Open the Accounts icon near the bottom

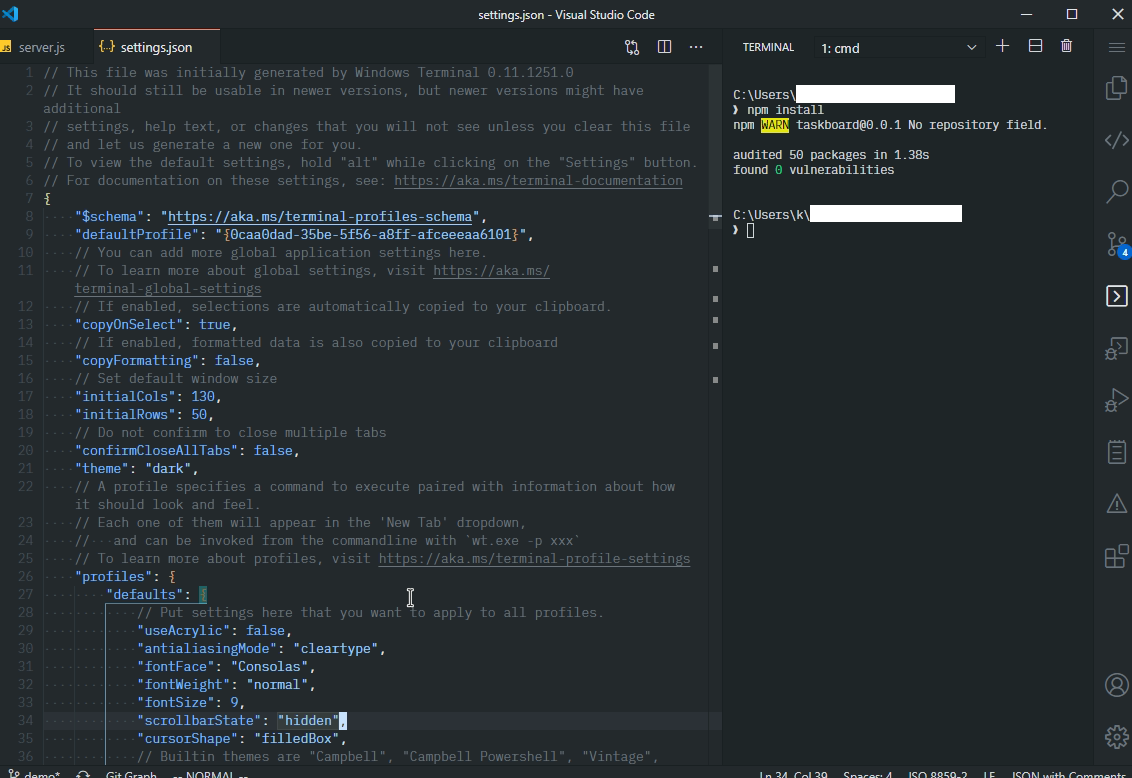click(1116, 685)
